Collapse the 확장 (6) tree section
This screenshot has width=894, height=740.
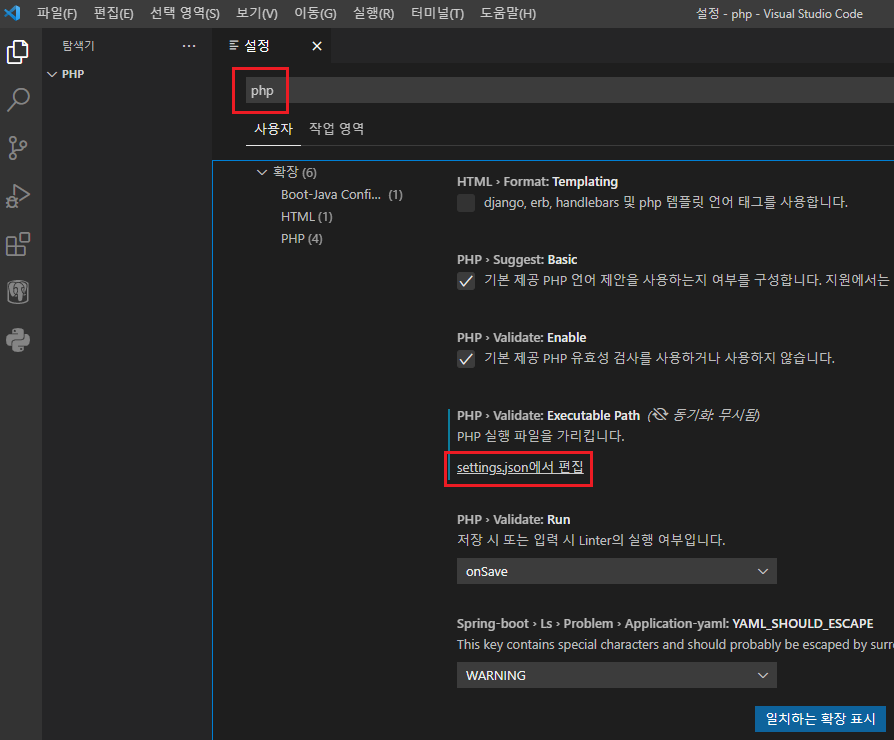pos(262,172)
